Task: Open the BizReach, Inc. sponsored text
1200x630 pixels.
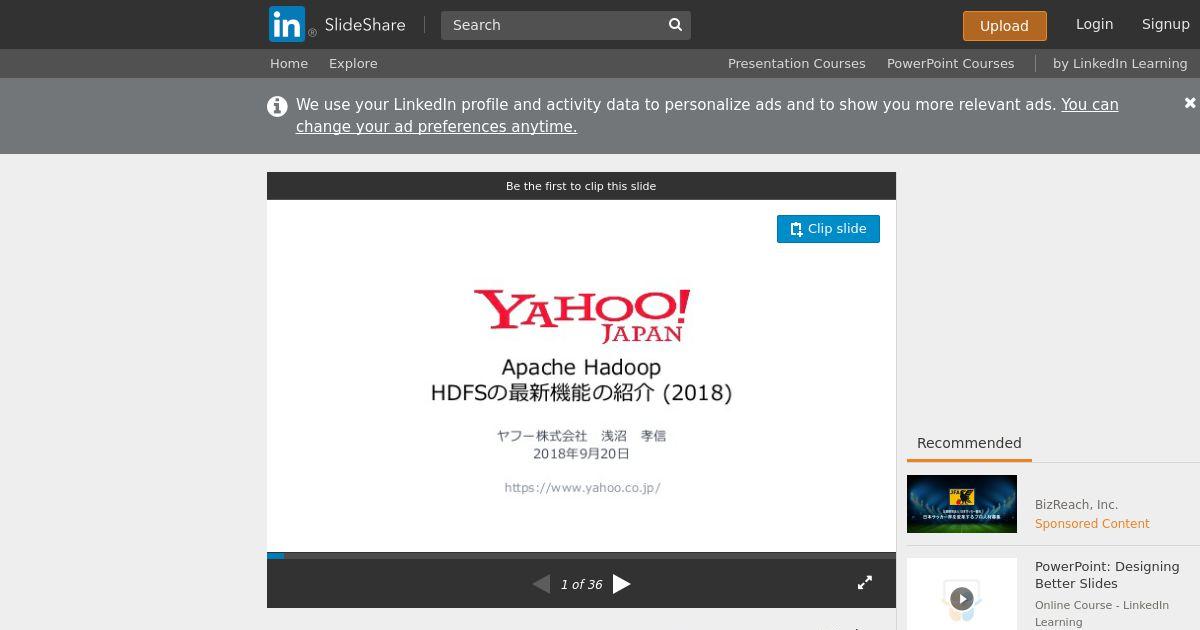Action: tap(1076, 505)
